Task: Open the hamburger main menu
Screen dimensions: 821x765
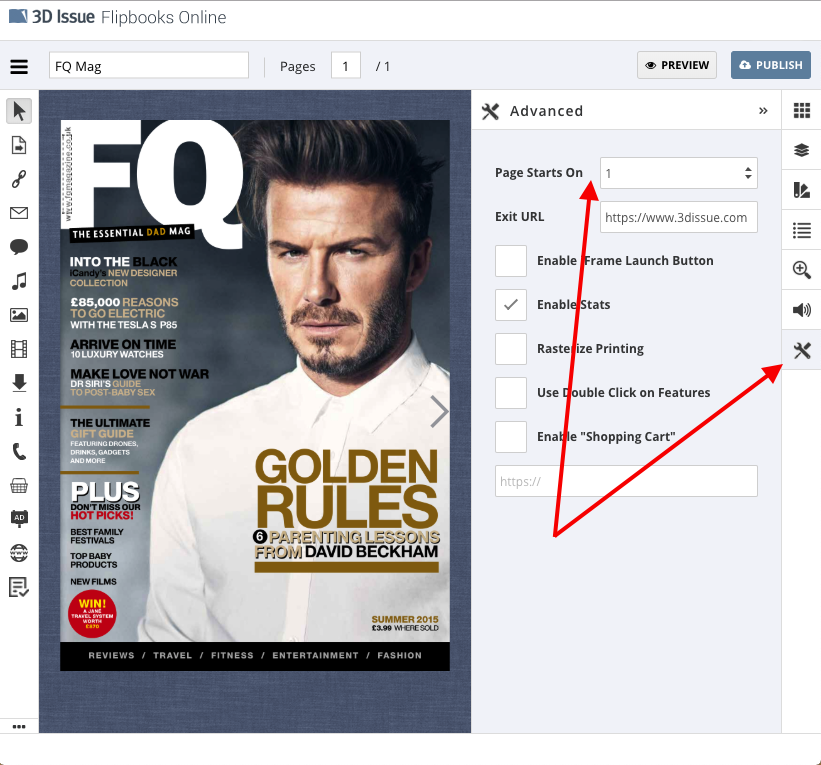Action: point(19,67)
